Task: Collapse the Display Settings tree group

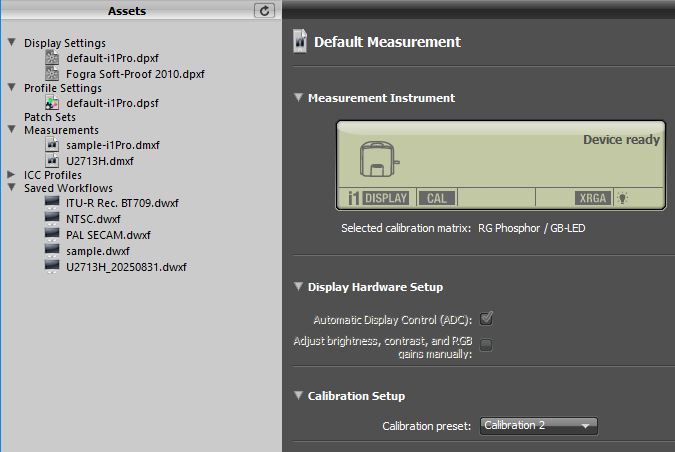Action: point(11,43)
